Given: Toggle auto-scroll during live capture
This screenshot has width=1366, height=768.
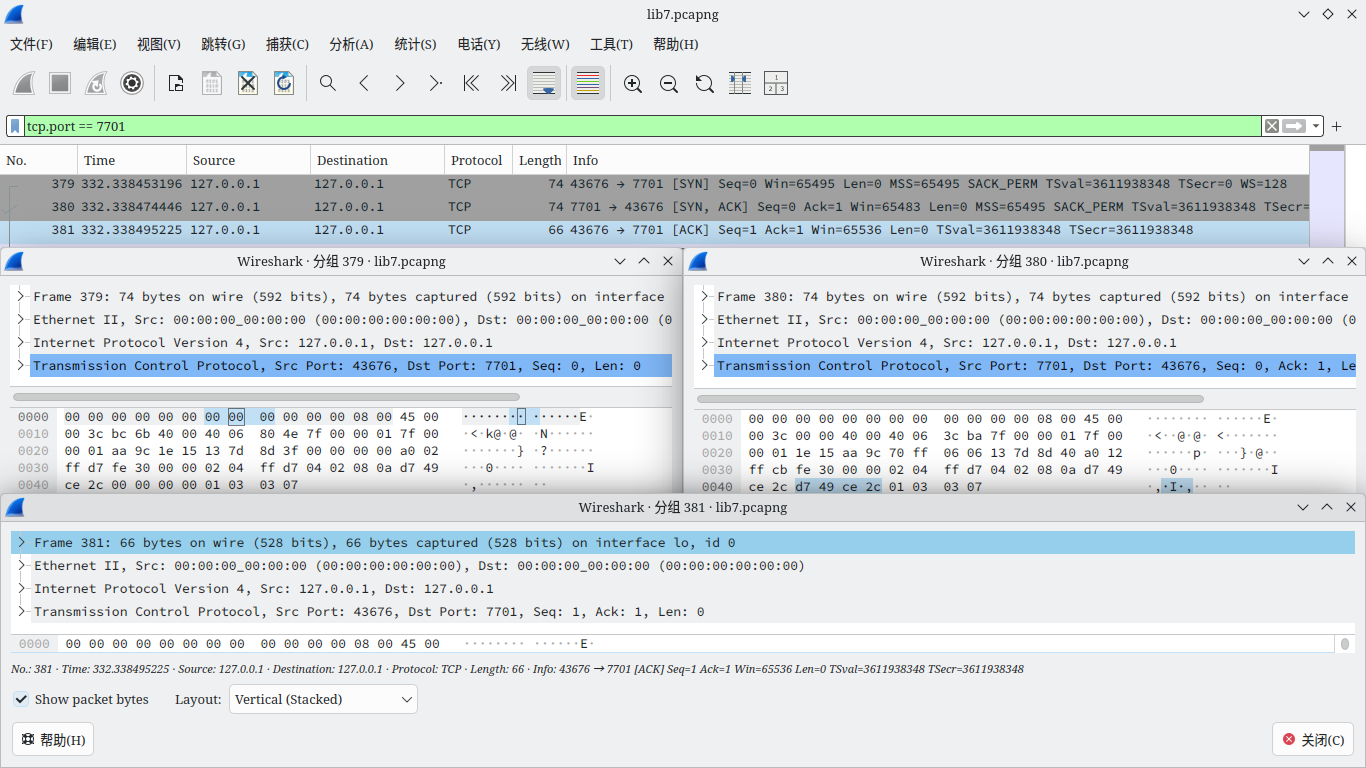Looking at the screenshot, I should point(544,83).
